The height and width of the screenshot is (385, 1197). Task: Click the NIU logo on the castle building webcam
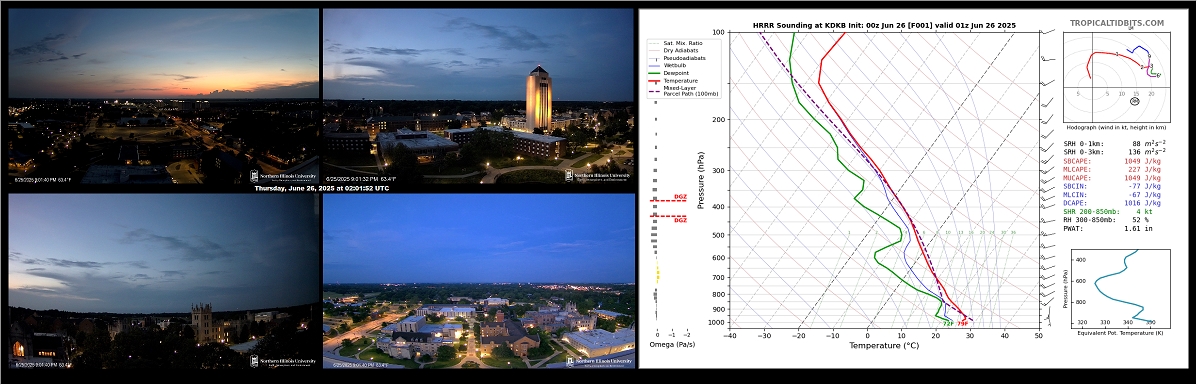(x=283, y=360)
